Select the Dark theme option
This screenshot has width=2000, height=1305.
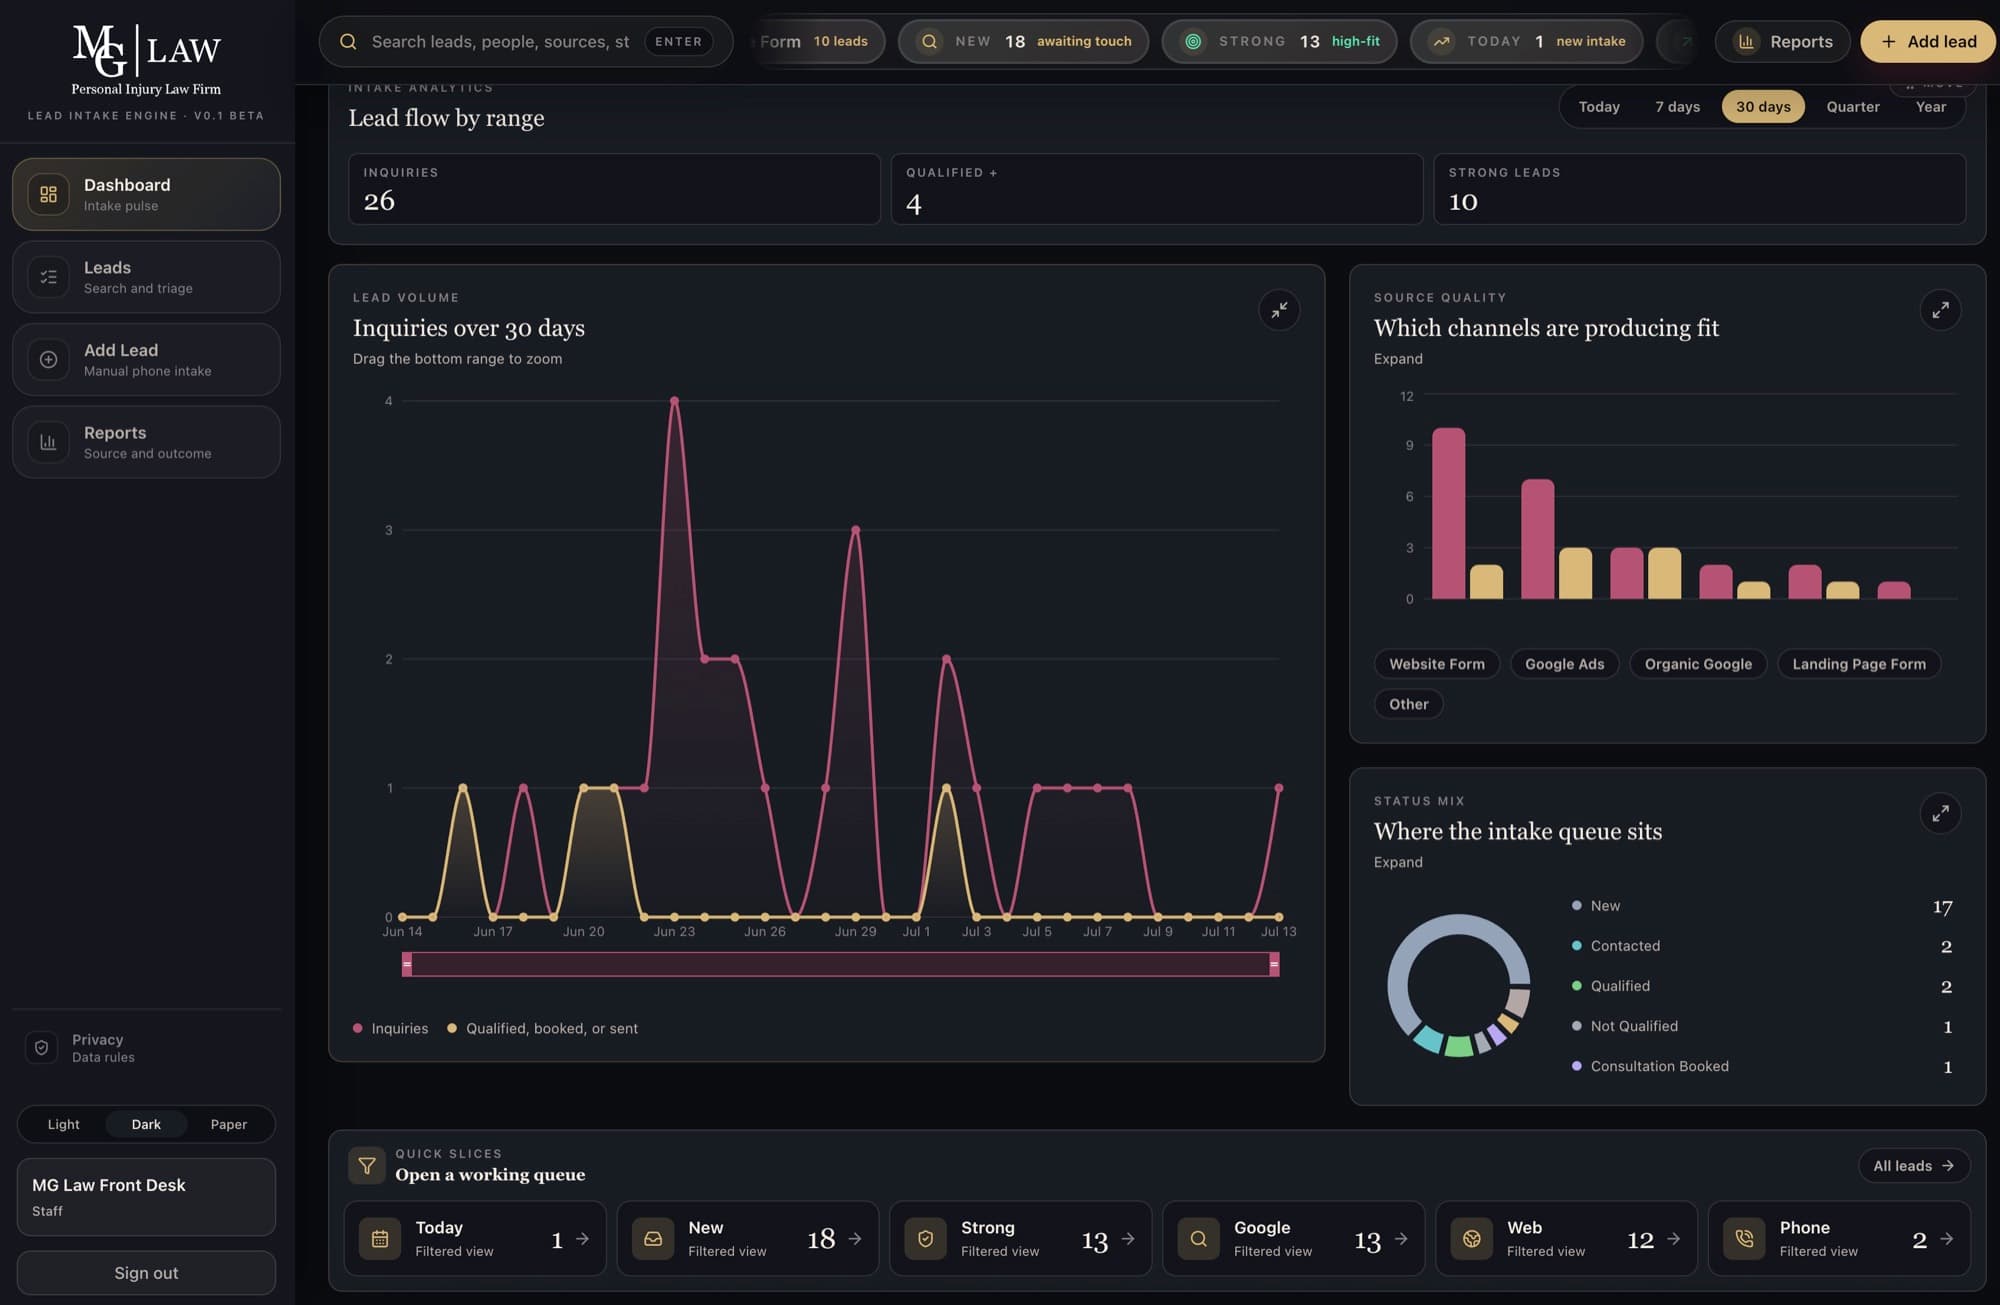coord(146,1125)
